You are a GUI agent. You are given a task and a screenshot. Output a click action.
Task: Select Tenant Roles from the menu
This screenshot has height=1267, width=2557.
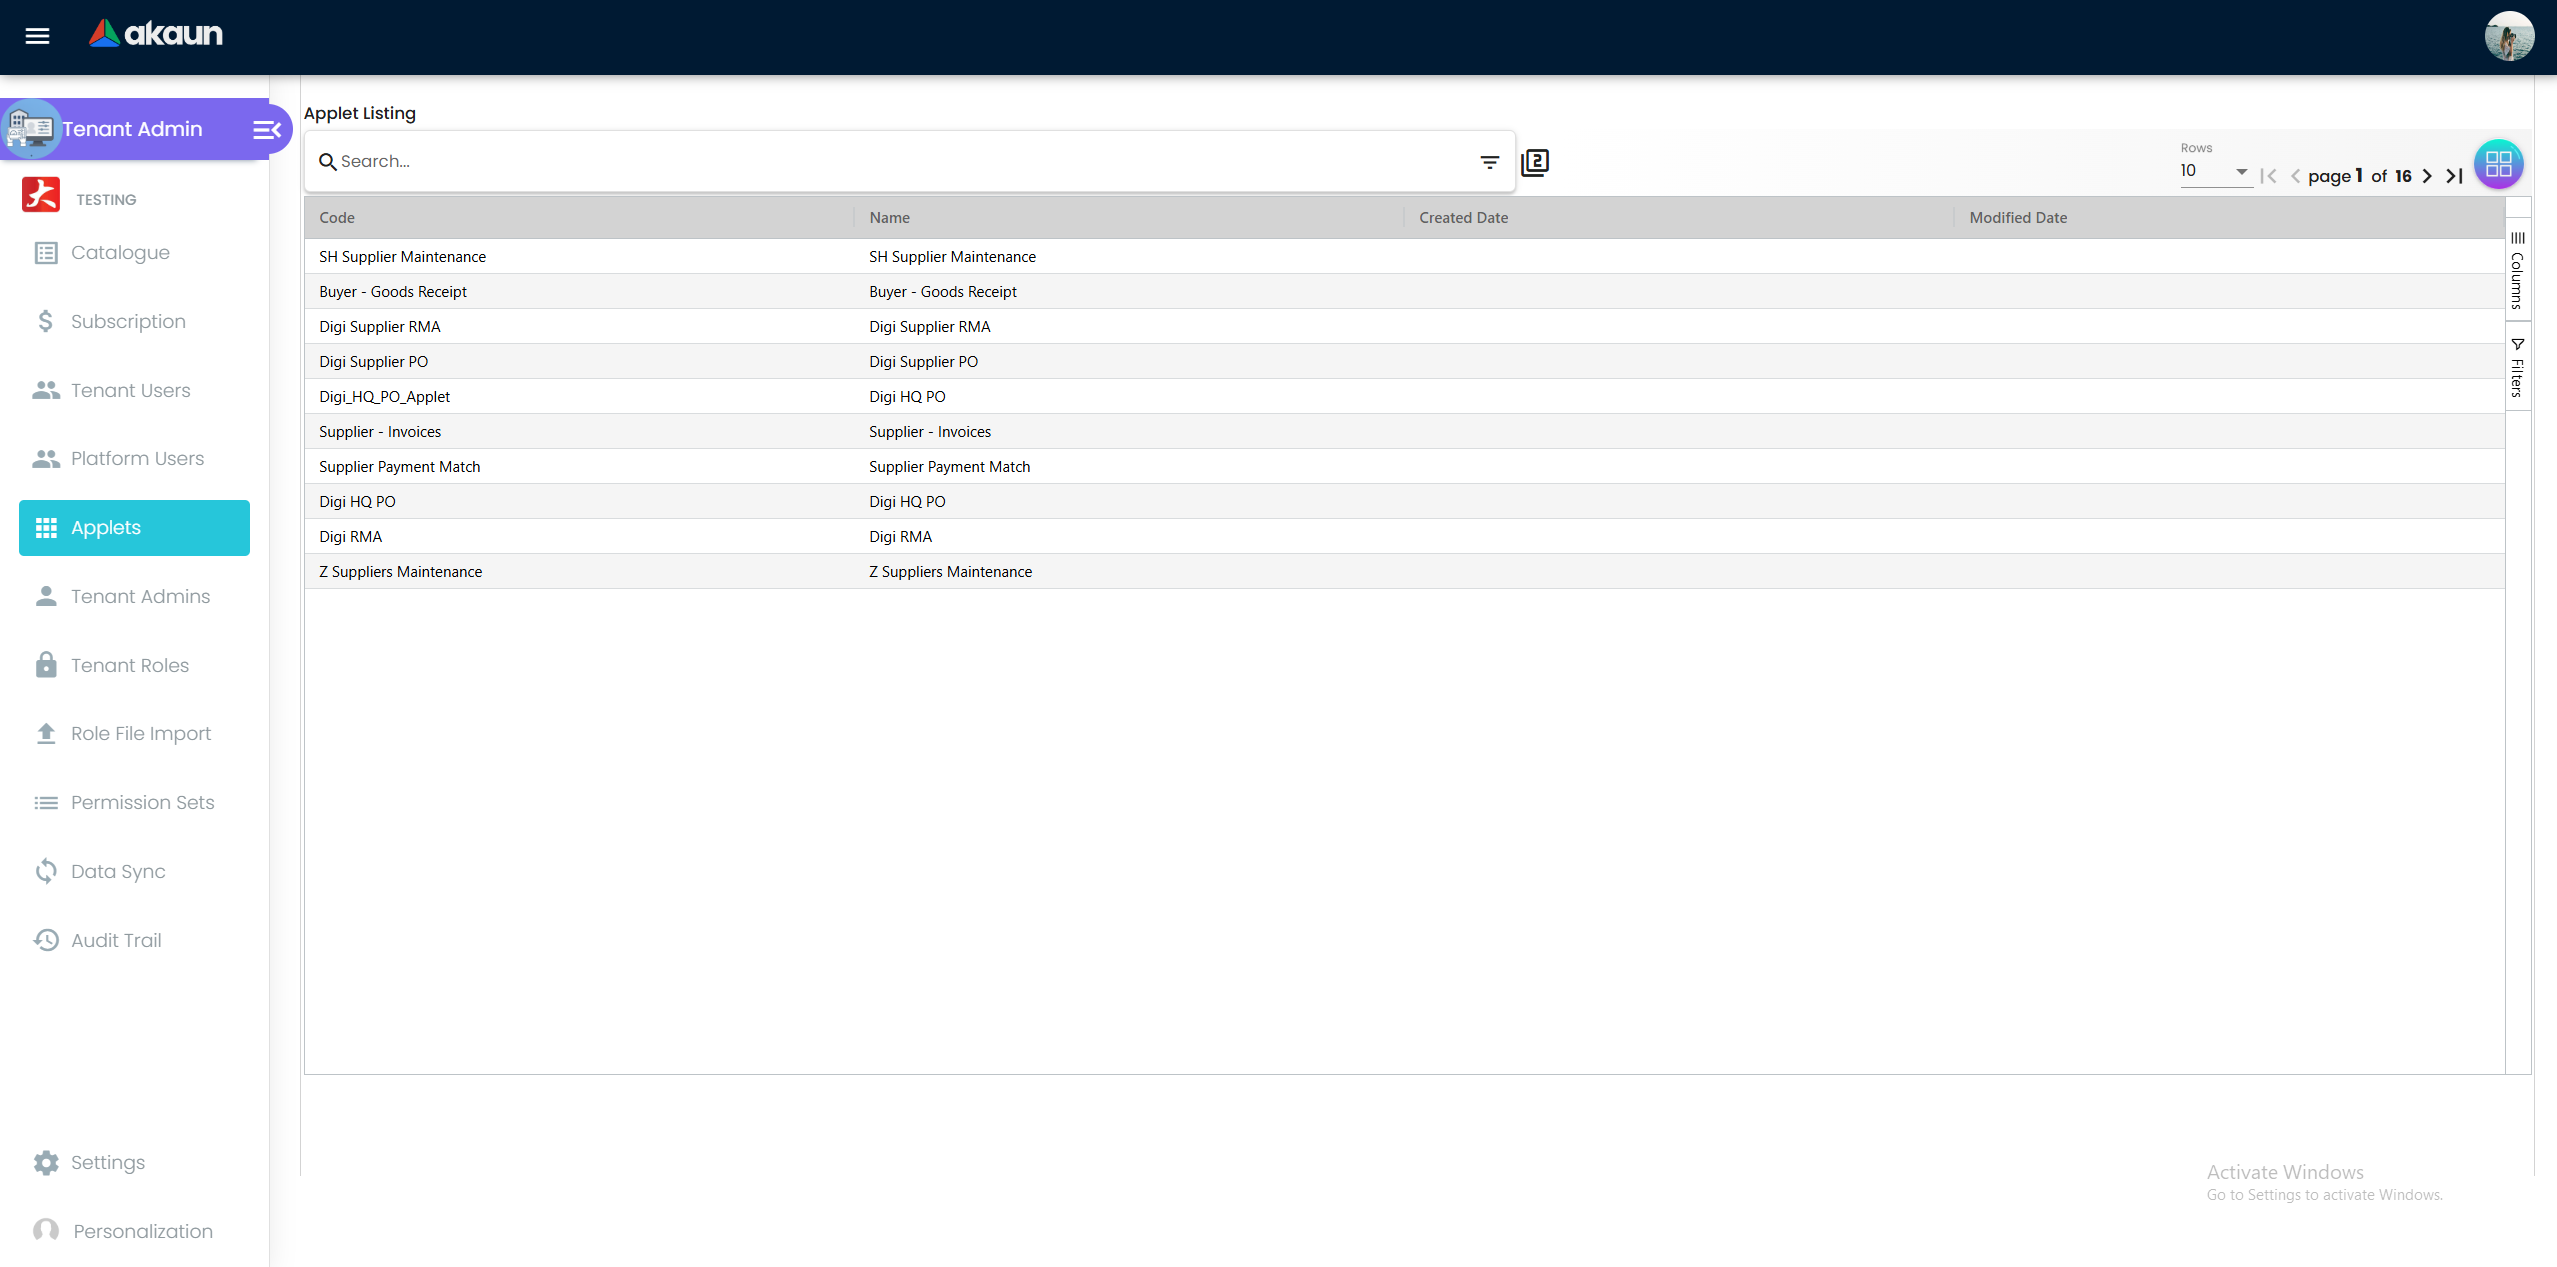pyautogui.click(x=129, y=664)
